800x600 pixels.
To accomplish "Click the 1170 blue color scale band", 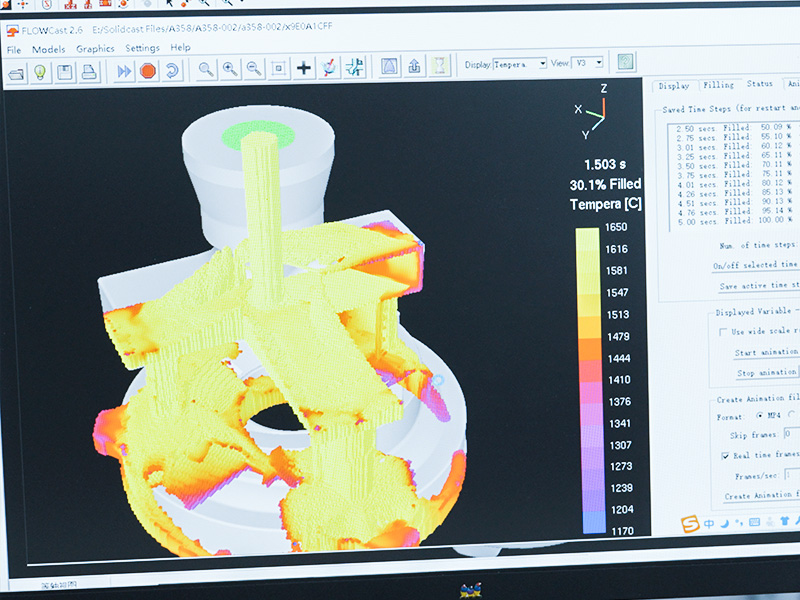I will click(x=594, y=523).
